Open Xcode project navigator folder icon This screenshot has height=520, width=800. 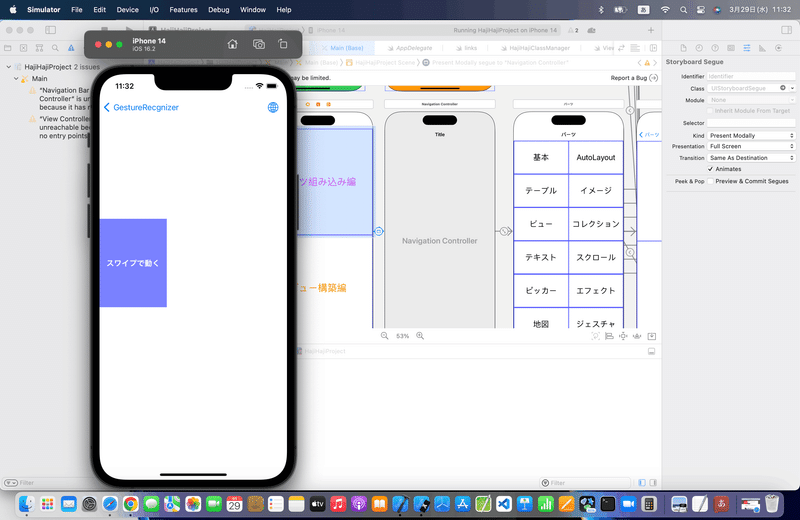[8, 48]
